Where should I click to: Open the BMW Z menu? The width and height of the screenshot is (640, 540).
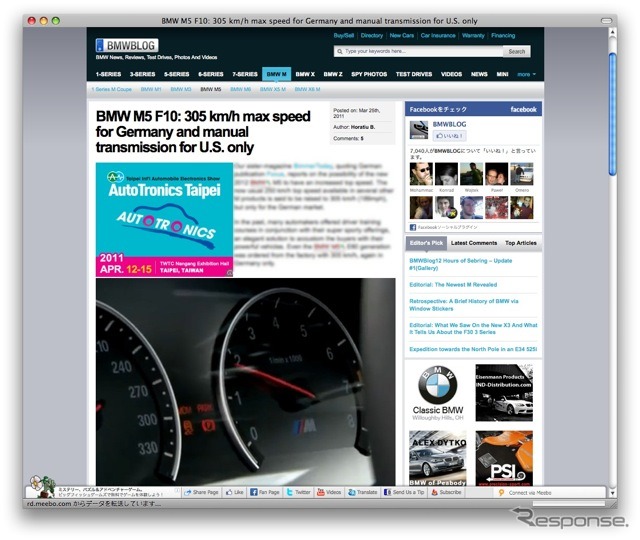tap(333, 74)
